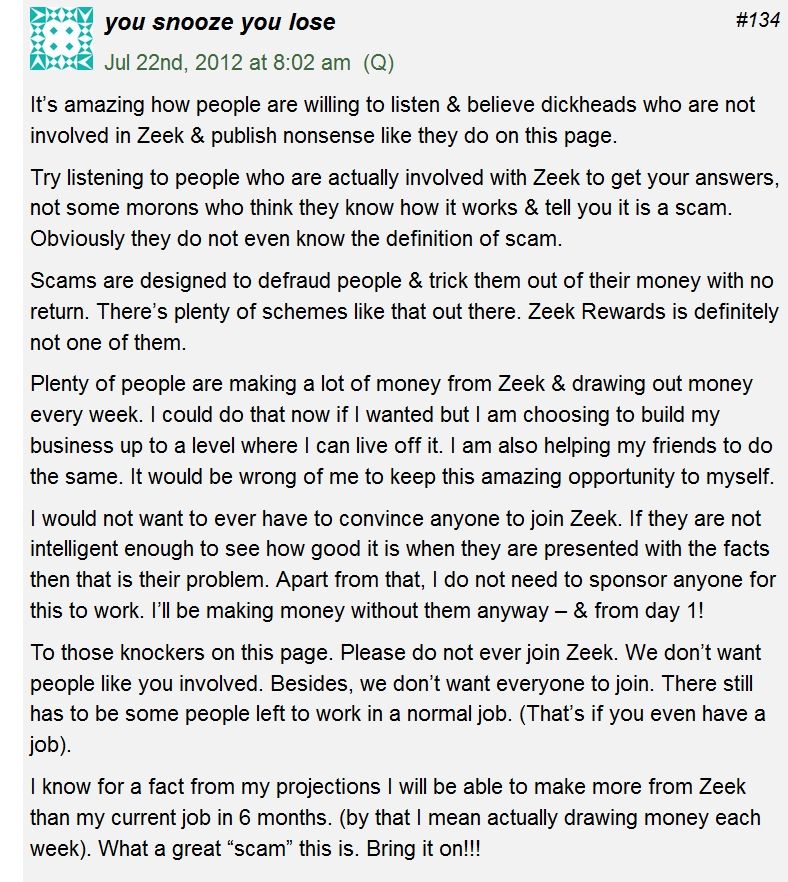The width and height of the screenshot is (788, 882).
Task: Click the paragraph starting 'I know for a fact'
Action: coord(395,817)
